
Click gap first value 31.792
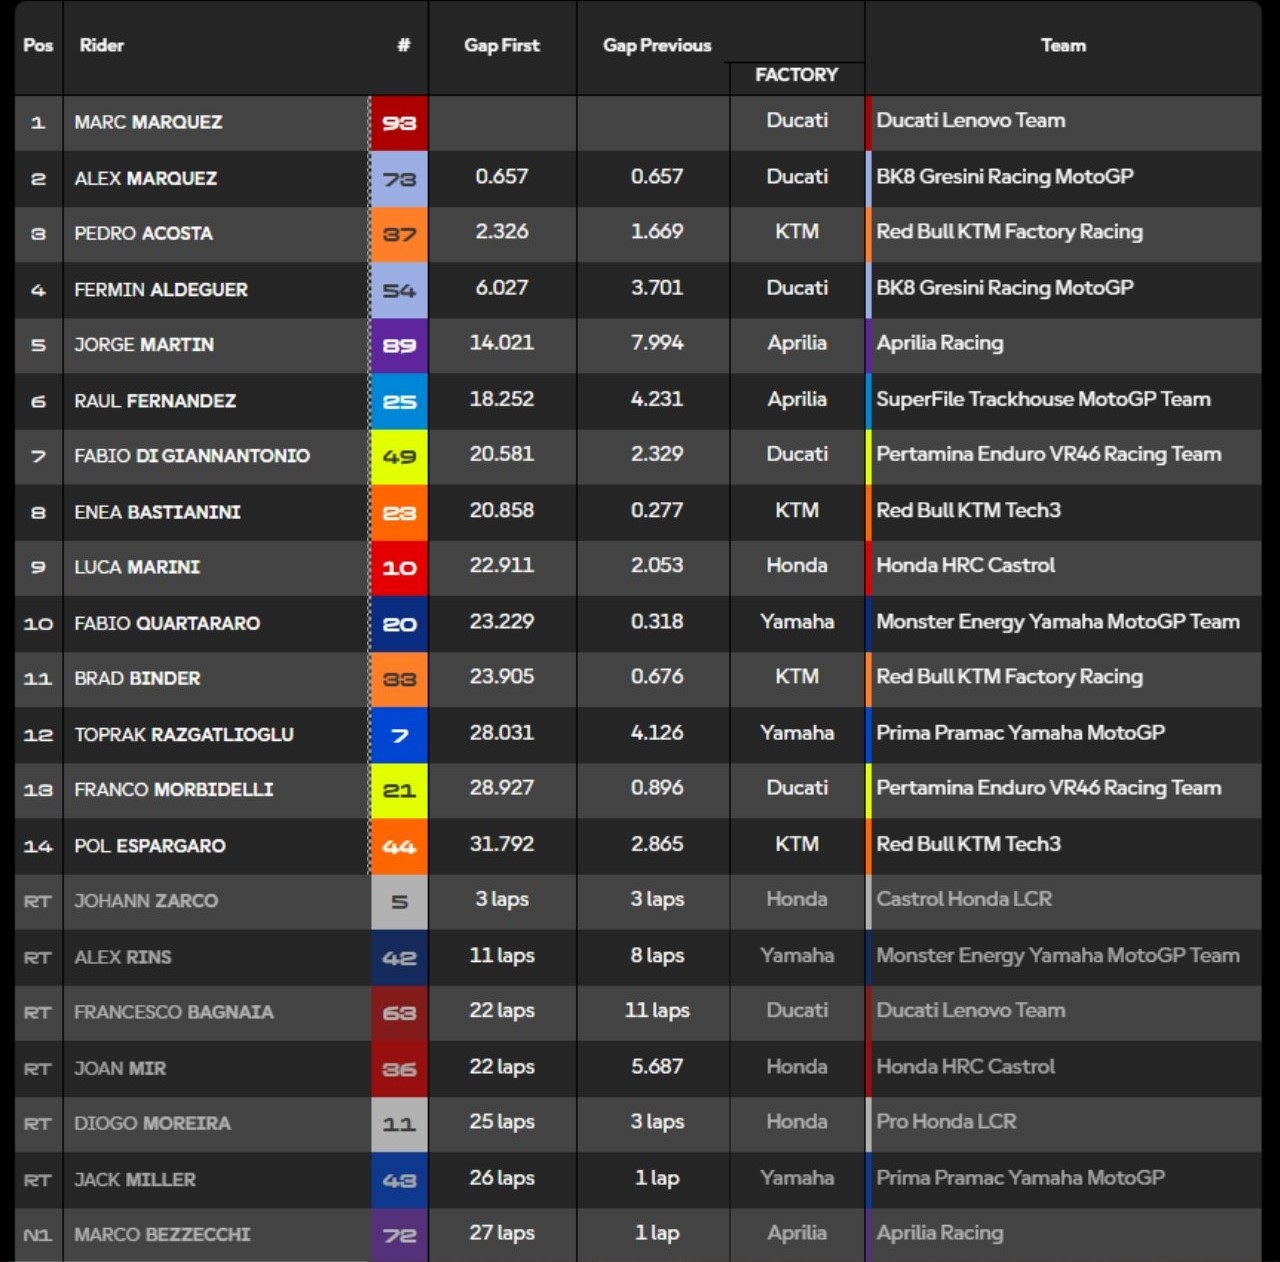(502, 844)
